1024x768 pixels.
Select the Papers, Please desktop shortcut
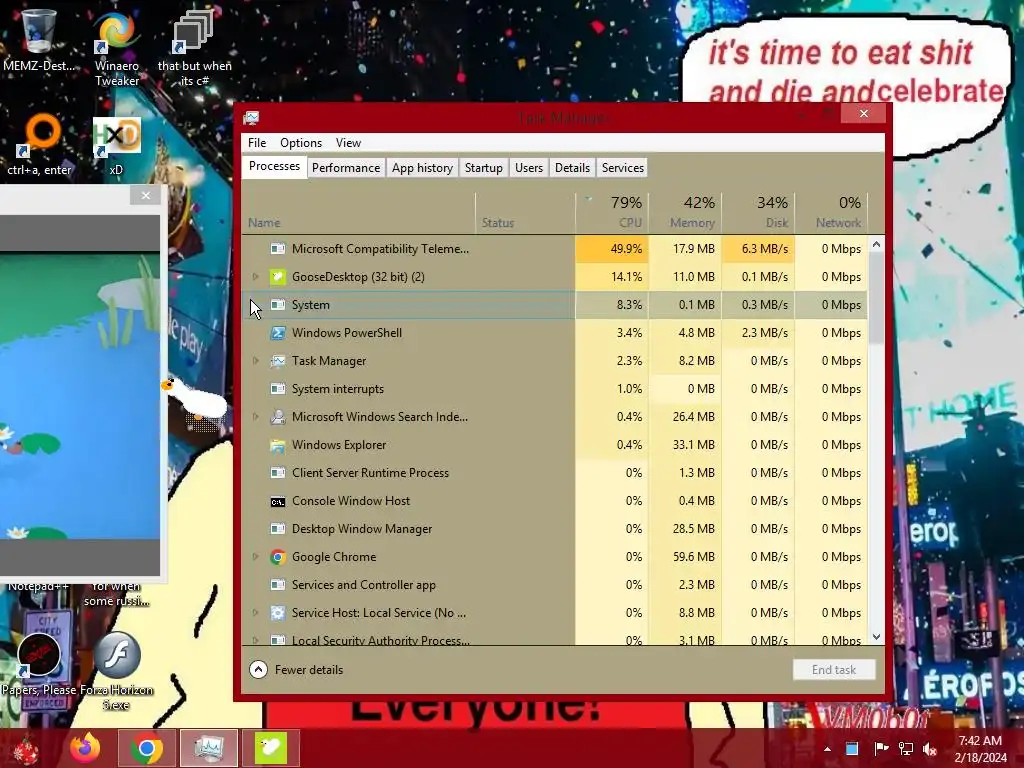(x=39, y=665)
